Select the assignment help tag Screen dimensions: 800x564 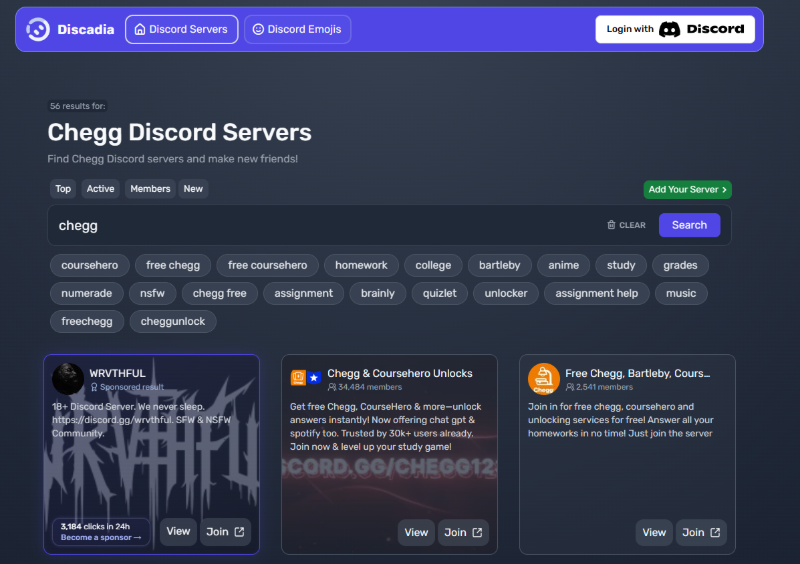596,293
